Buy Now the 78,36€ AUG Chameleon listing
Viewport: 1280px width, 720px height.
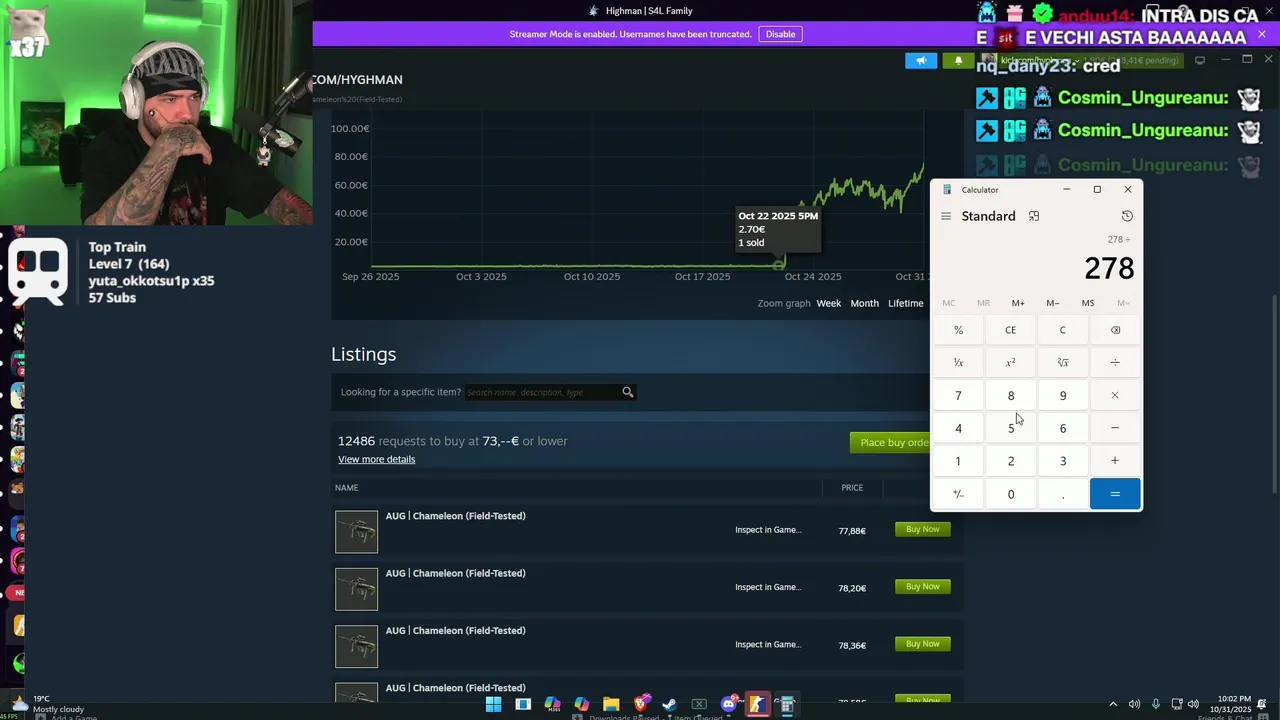(922, 644)
